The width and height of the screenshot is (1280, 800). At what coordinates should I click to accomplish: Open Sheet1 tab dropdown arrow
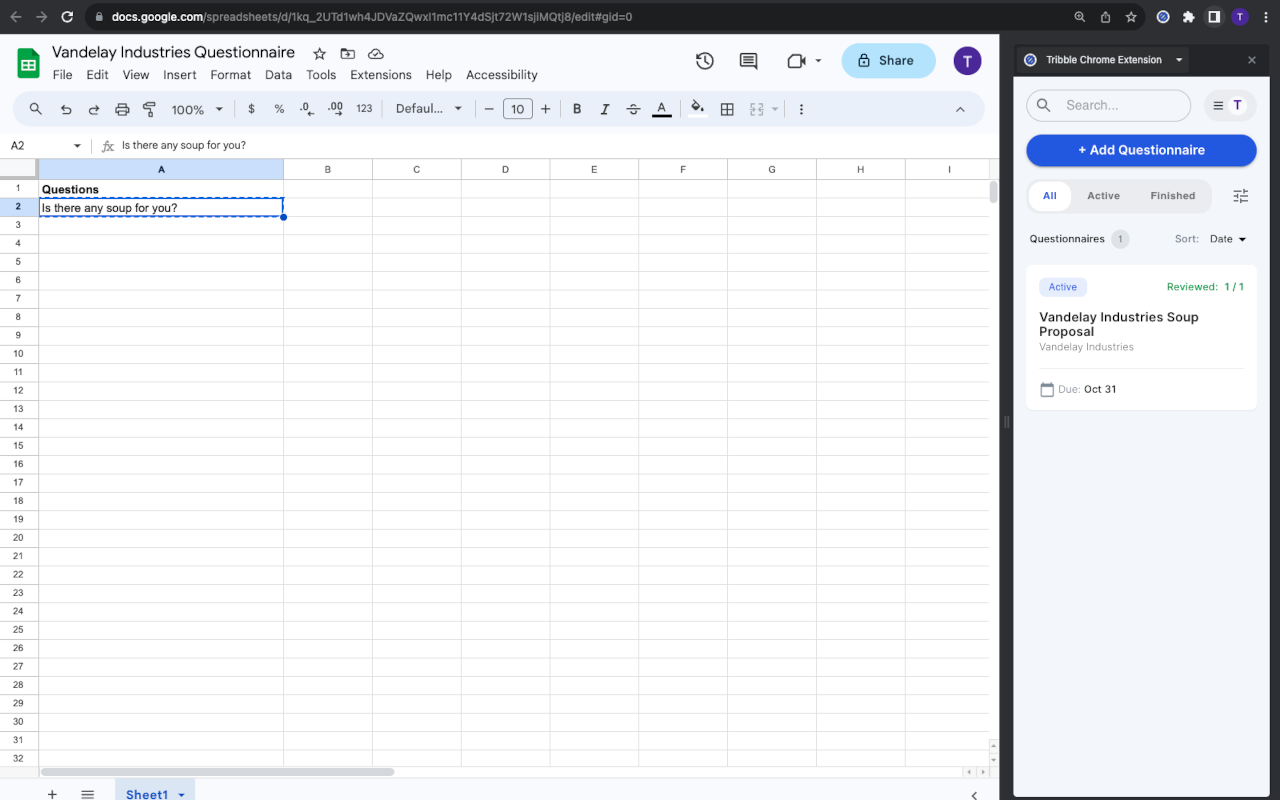181,795
